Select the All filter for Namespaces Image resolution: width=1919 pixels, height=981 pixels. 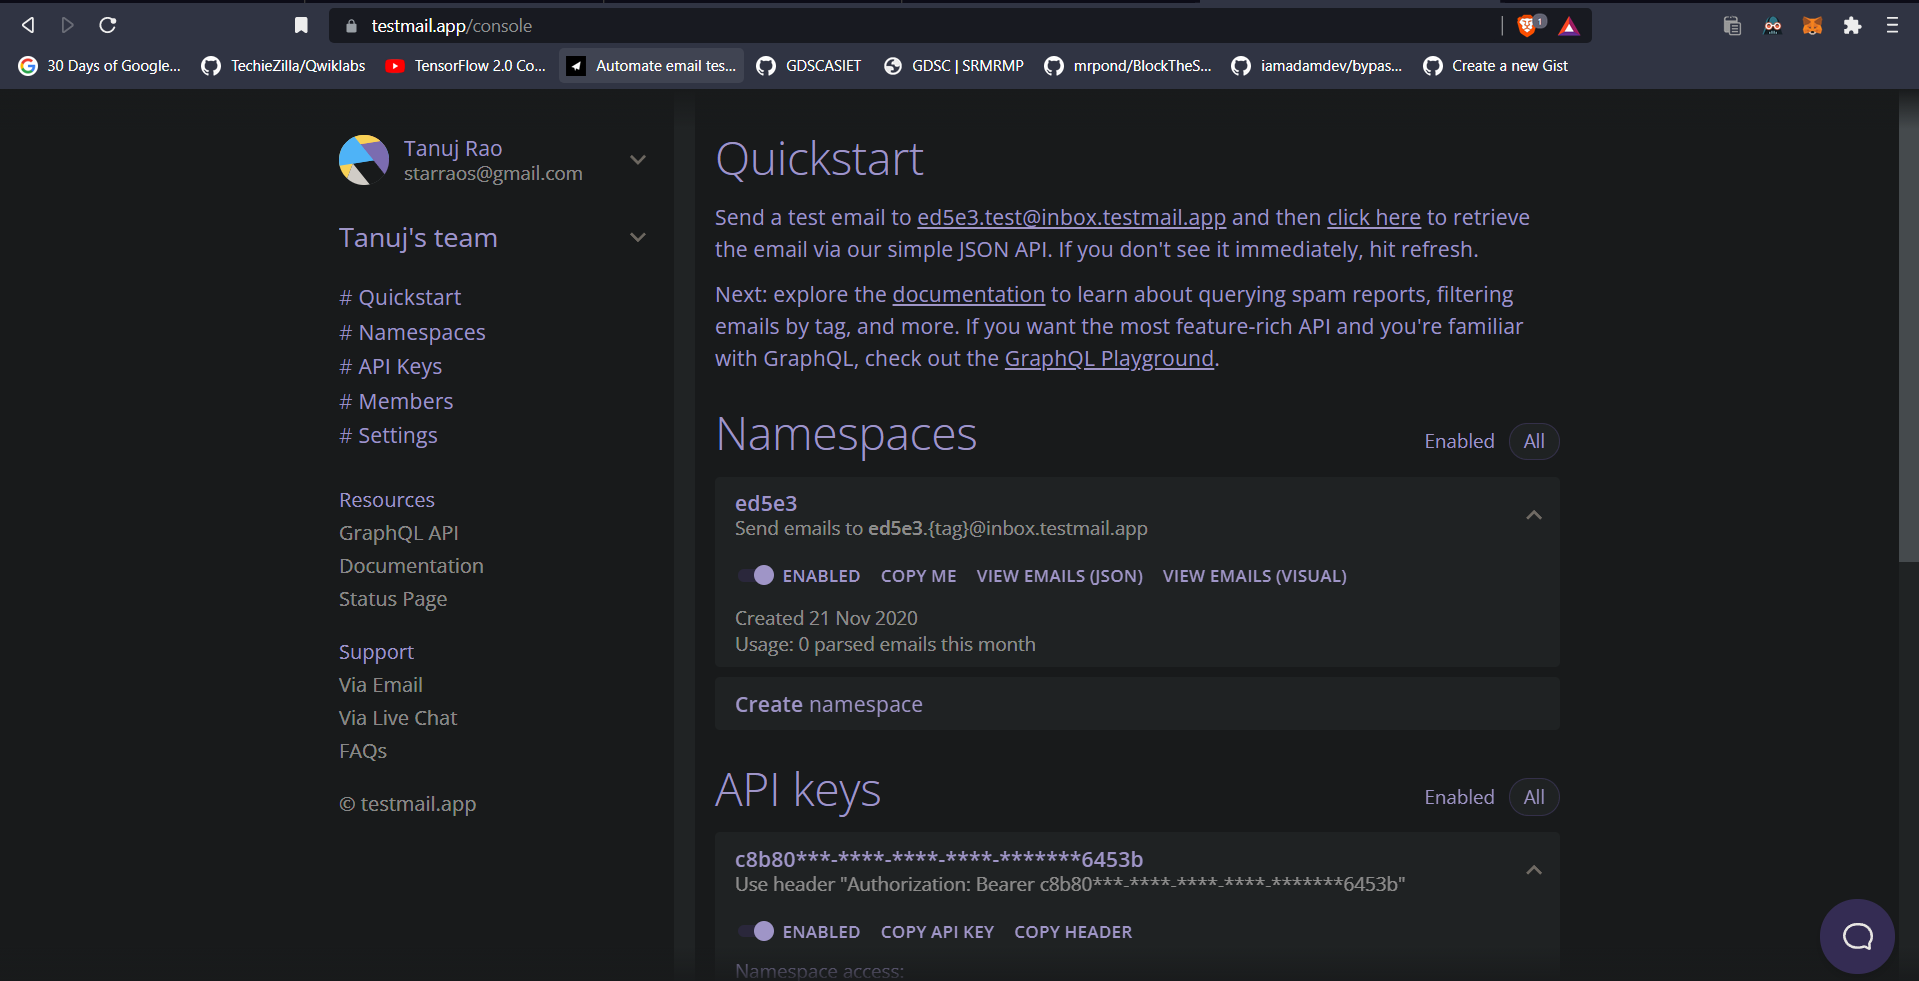tap(1533, 441)
